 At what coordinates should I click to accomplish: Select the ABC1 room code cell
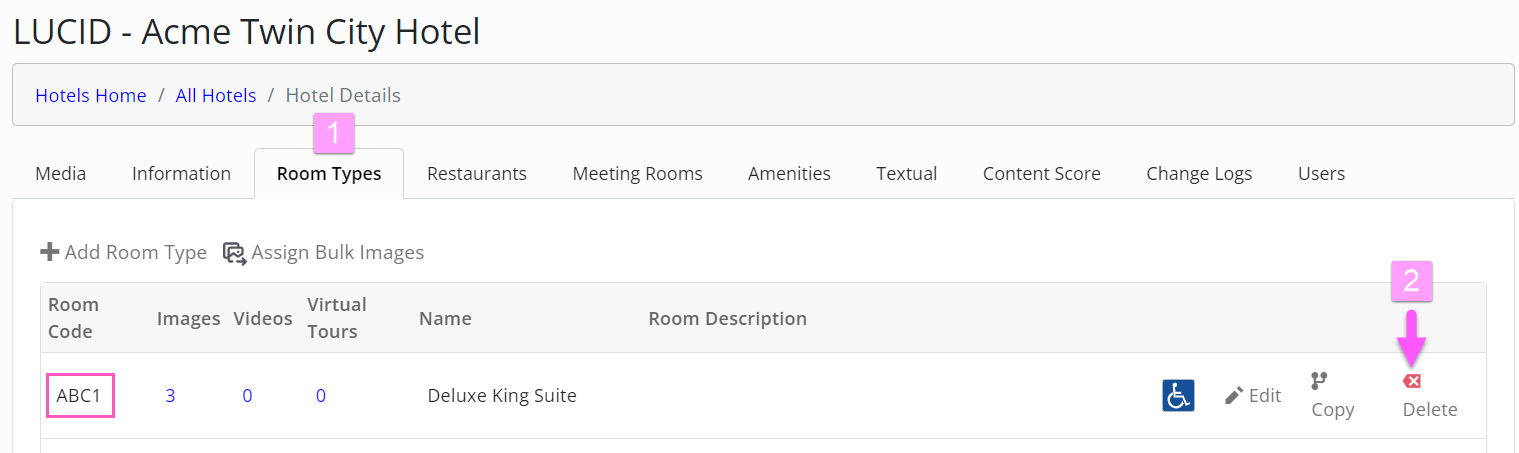coord(79,396)
